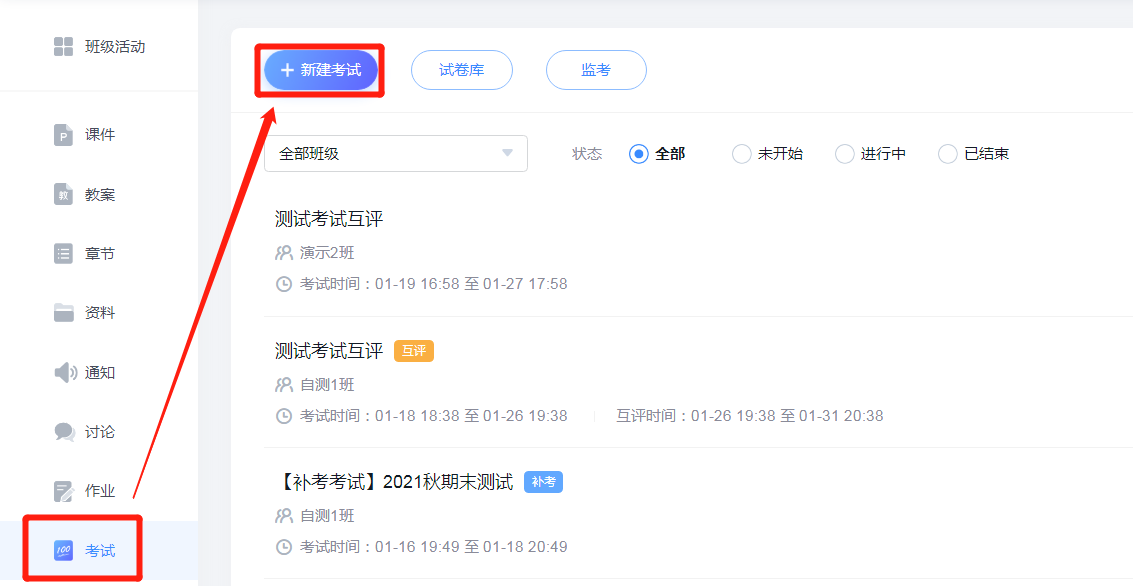Click the 资料 folder icon
Viewport: 1133px width, 586px height.
[x=64, y=313]
